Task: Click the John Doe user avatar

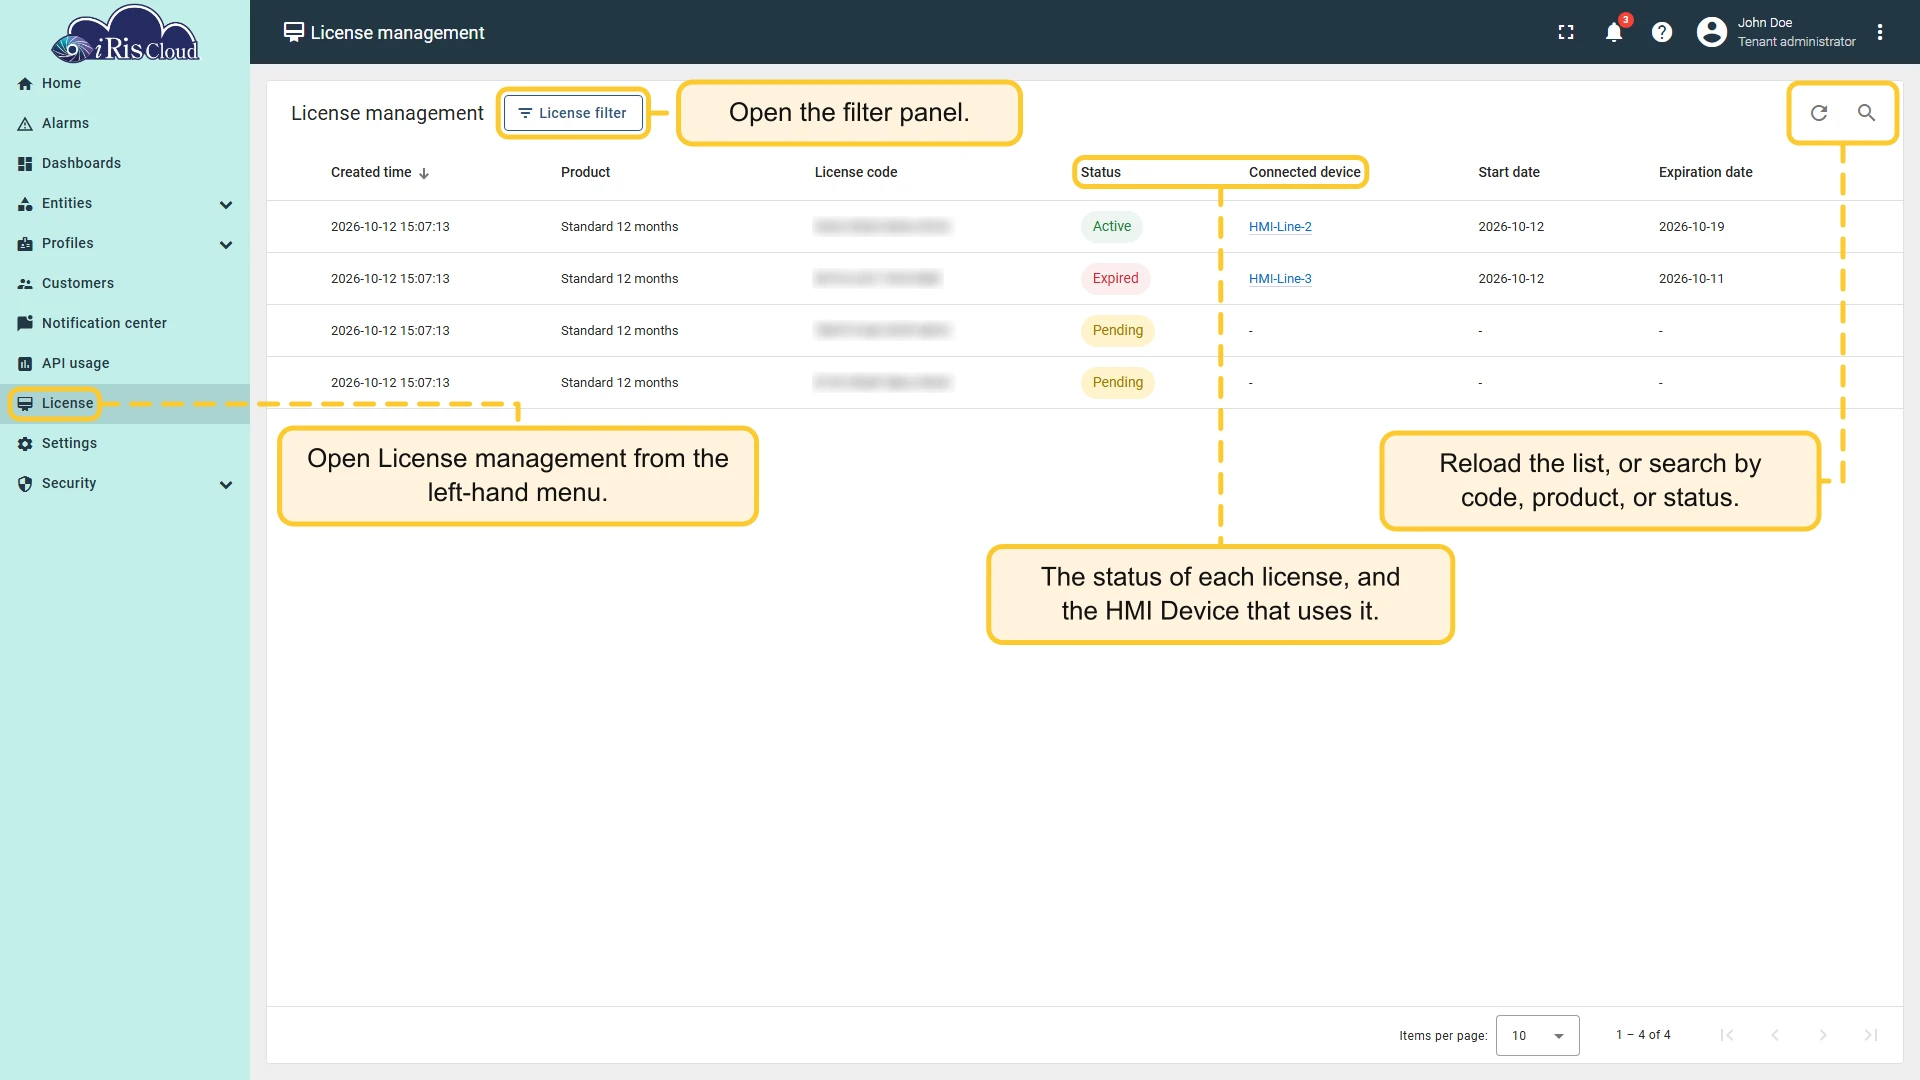Action: click(x=1712, y=32)
